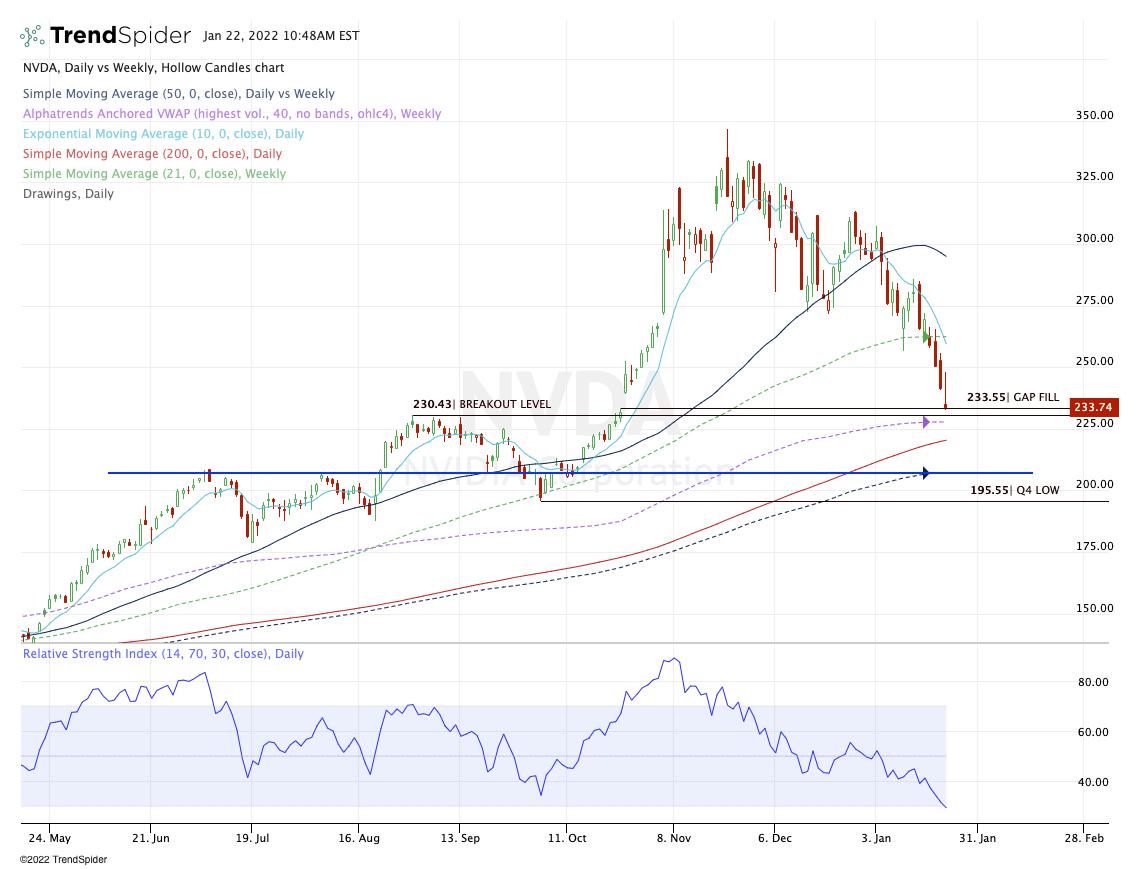Click the TrendSpider brand name text

(121, 36)
